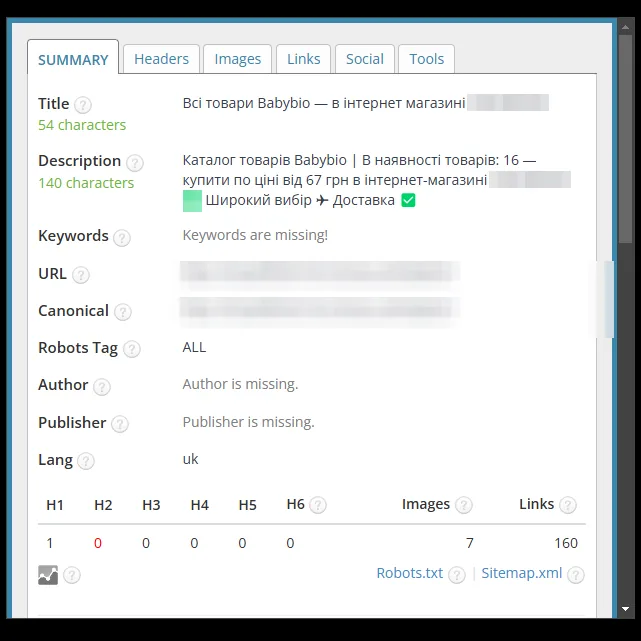Click the Images count value 7

470,543
